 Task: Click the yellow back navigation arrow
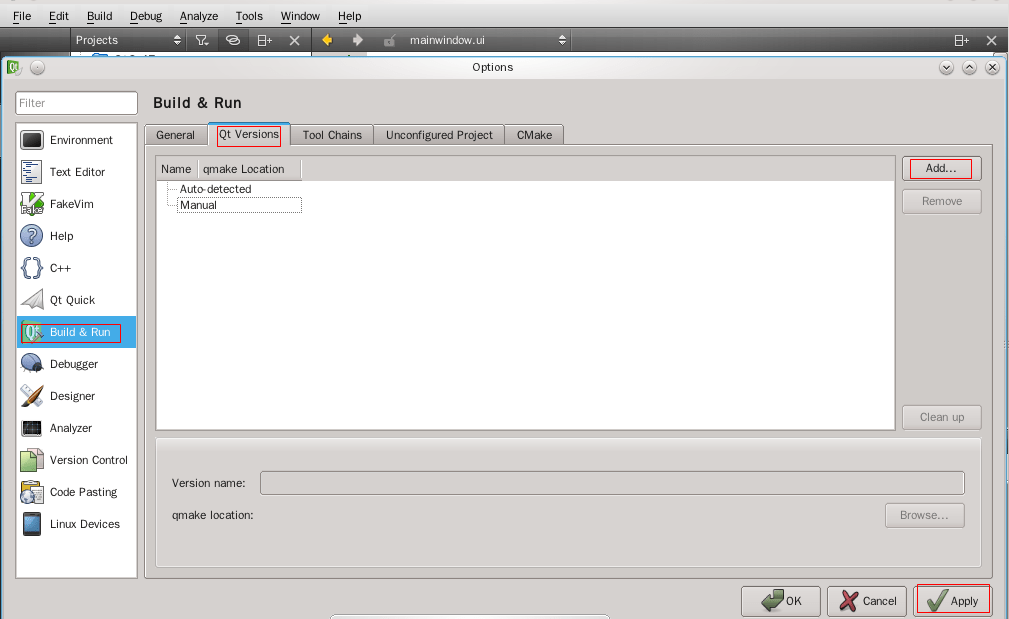pyautogui.click(x=326, y=40)
